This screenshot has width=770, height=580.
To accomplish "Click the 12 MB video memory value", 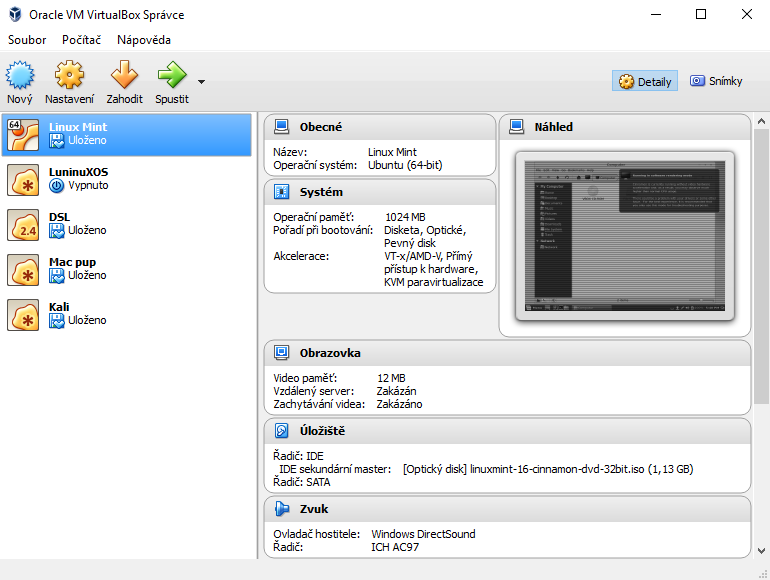I will 391,378.
